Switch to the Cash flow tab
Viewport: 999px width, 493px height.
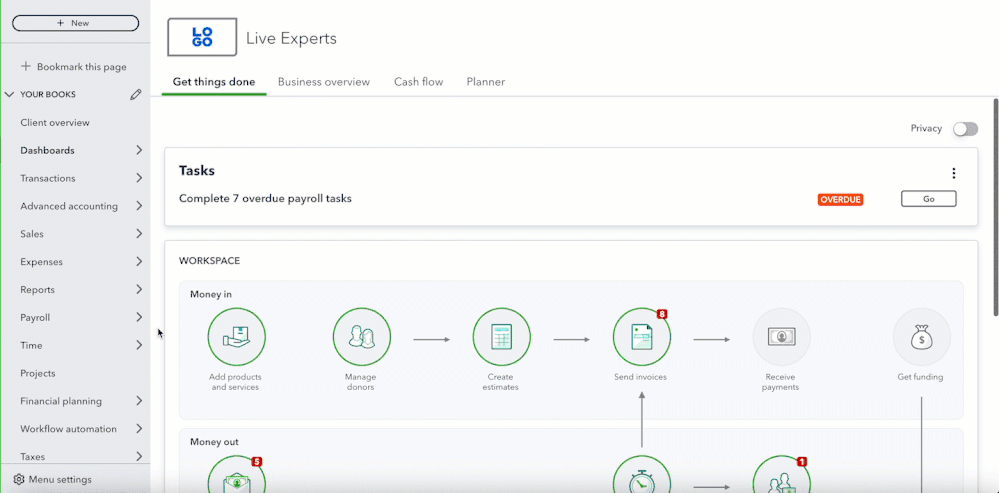[x=419, y=82]
